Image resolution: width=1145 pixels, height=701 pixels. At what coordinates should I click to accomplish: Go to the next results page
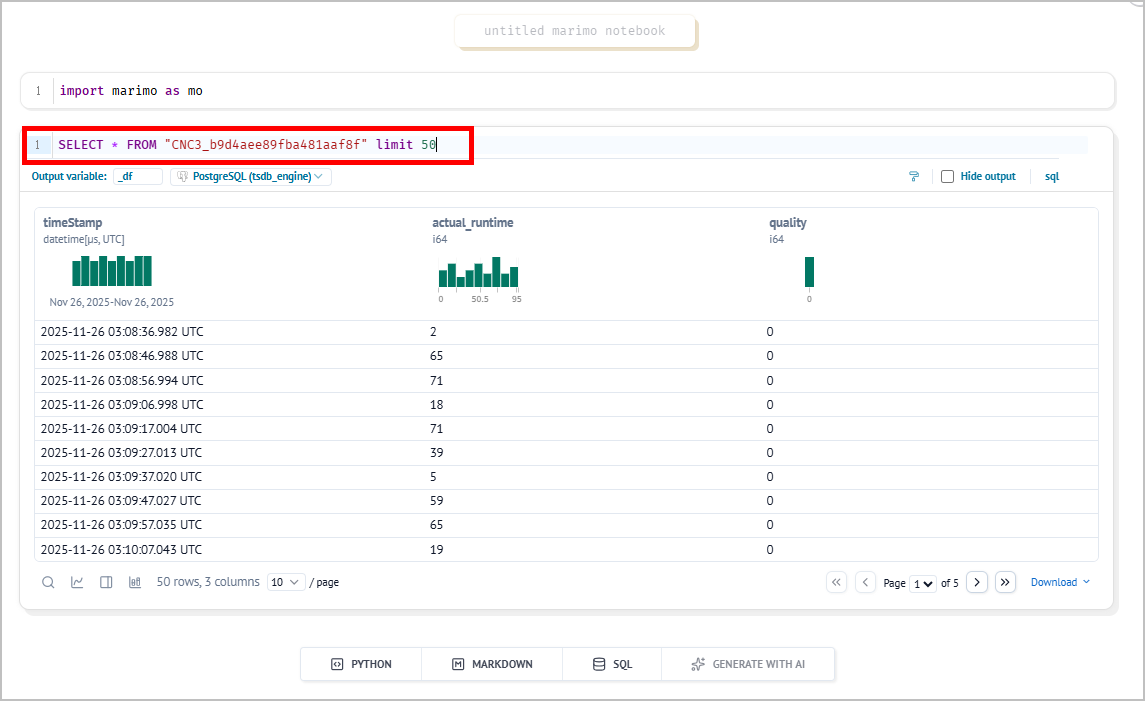pos(977,582)
